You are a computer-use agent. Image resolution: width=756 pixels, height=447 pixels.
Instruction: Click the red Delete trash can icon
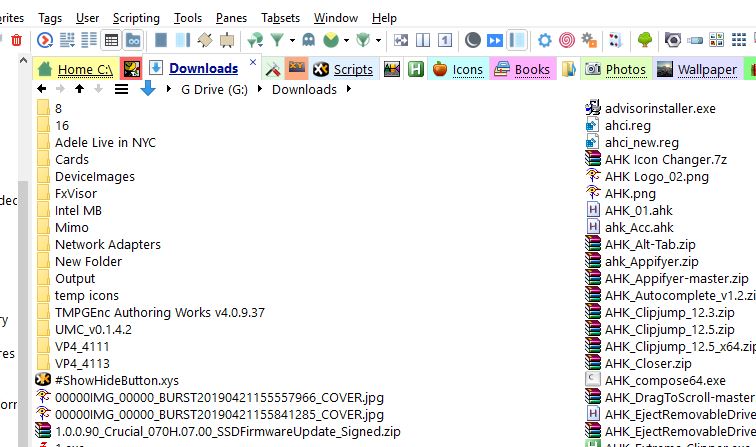tap(16, 40)
